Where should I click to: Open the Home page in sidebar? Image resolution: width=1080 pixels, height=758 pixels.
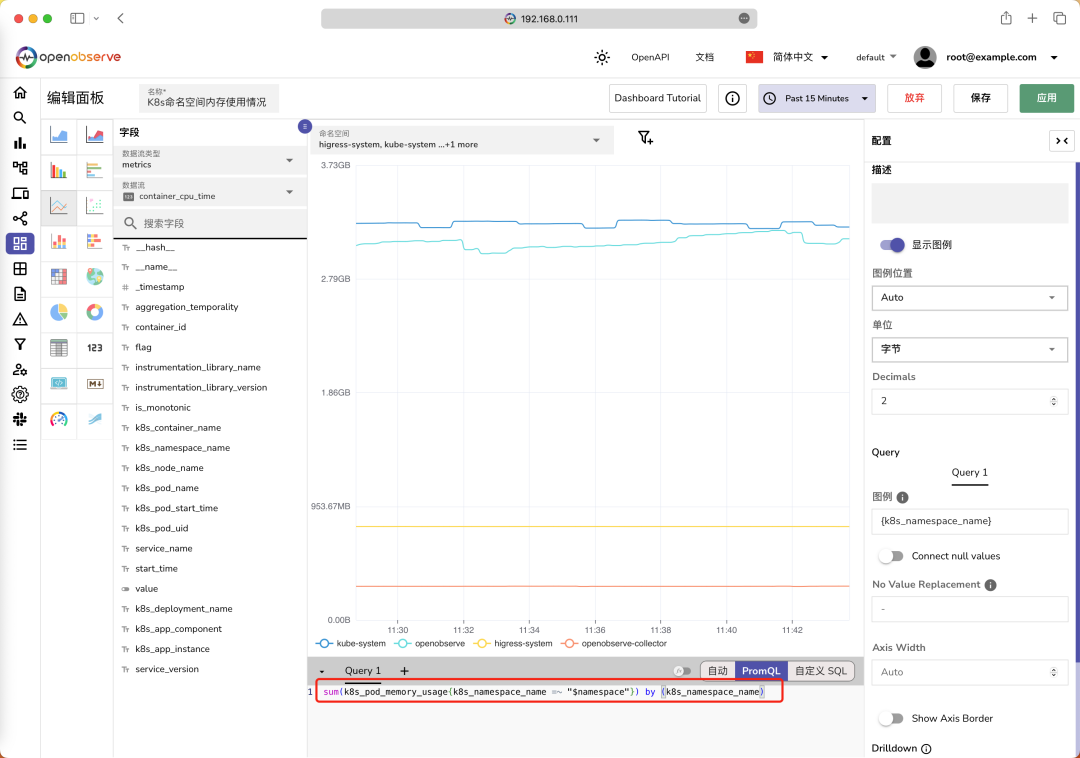click(20, 92)
